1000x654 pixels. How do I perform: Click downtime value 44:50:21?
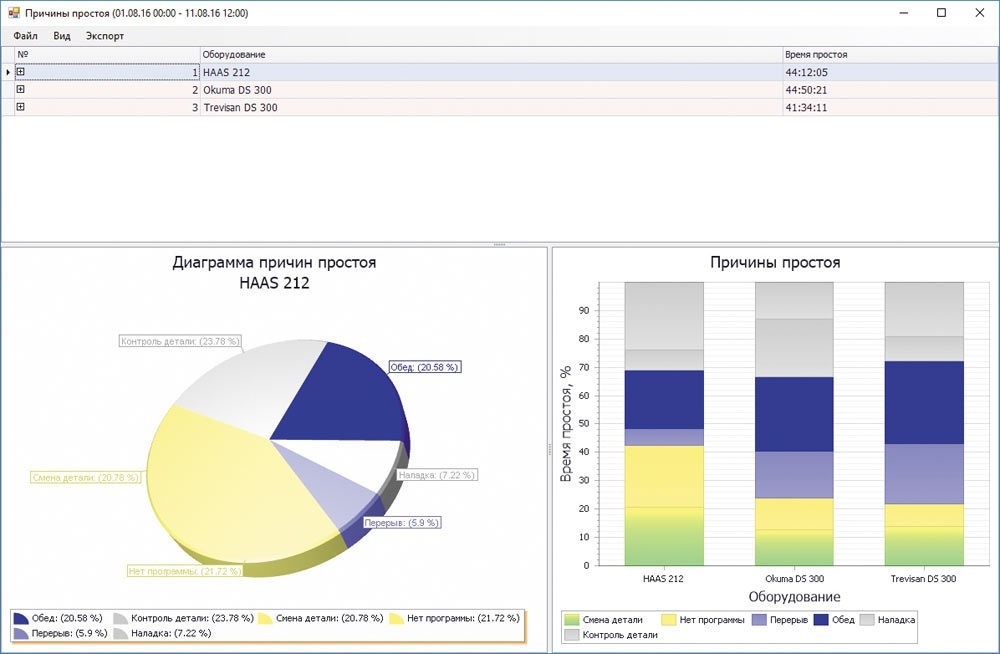click(x=806, y=90)
